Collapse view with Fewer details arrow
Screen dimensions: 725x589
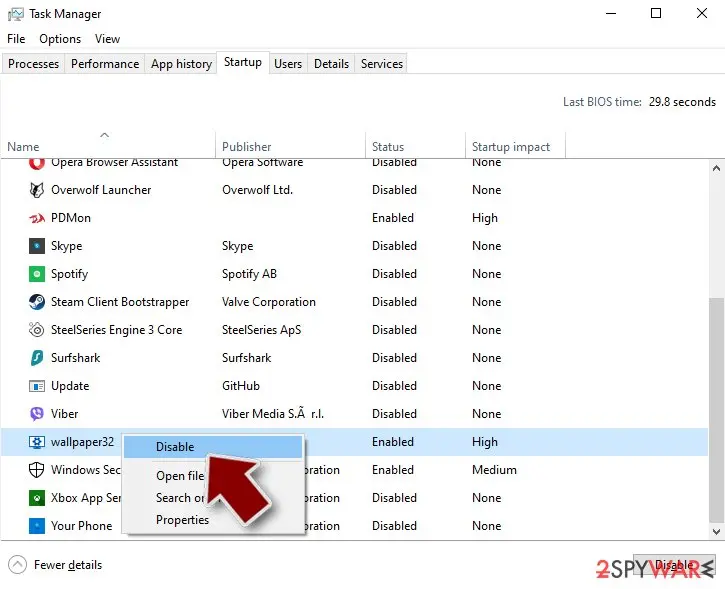click(17, 564)
